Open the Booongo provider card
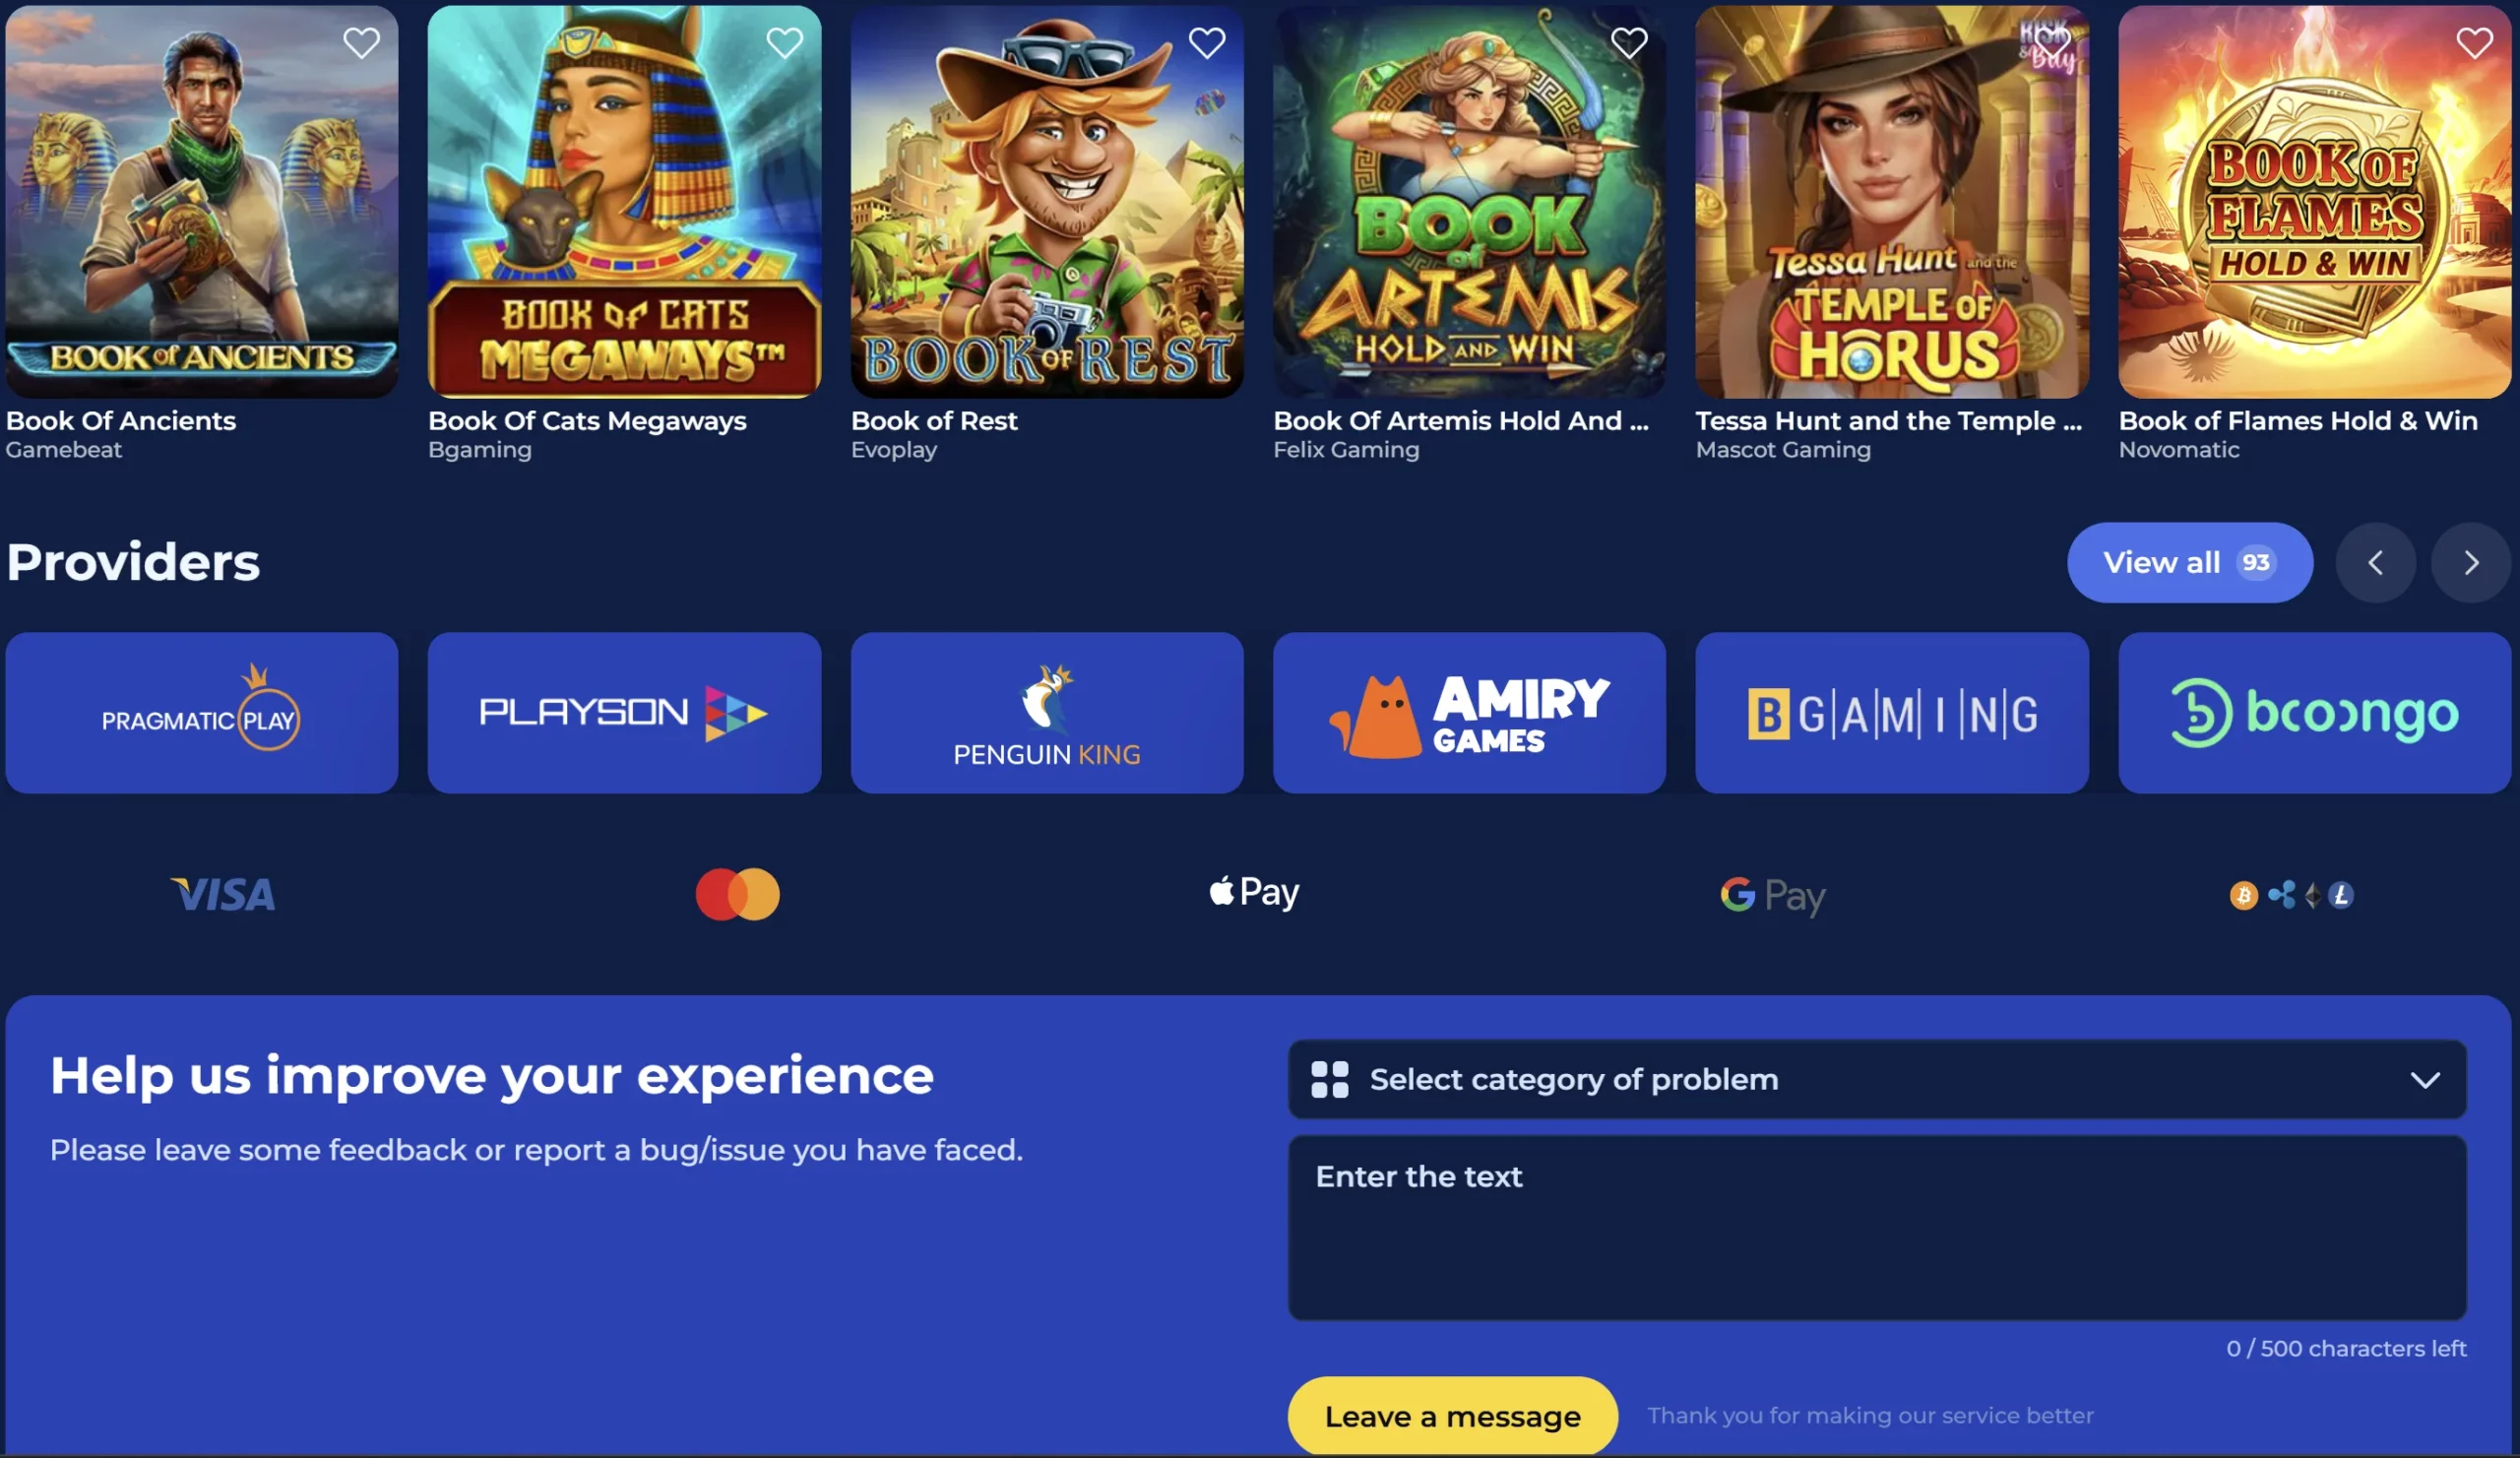The image size is (2520, 1458). (x=2314, y=713)
